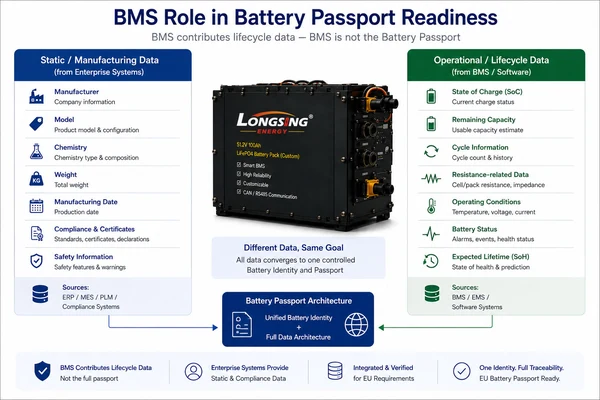The height and width of the screenshot is (400, 600).
Task: Click the subtitle 'BMS is not the Battery Passport'
Action: 385,38
